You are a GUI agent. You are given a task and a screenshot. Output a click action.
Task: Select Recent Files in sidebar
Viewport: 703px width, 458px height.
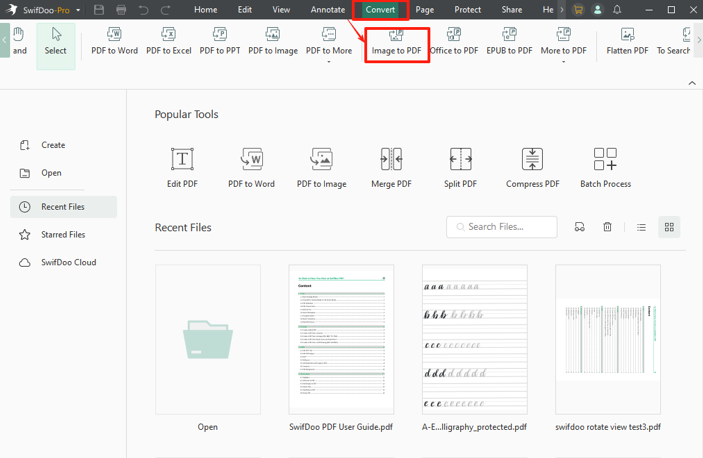[x=63, y=207]
